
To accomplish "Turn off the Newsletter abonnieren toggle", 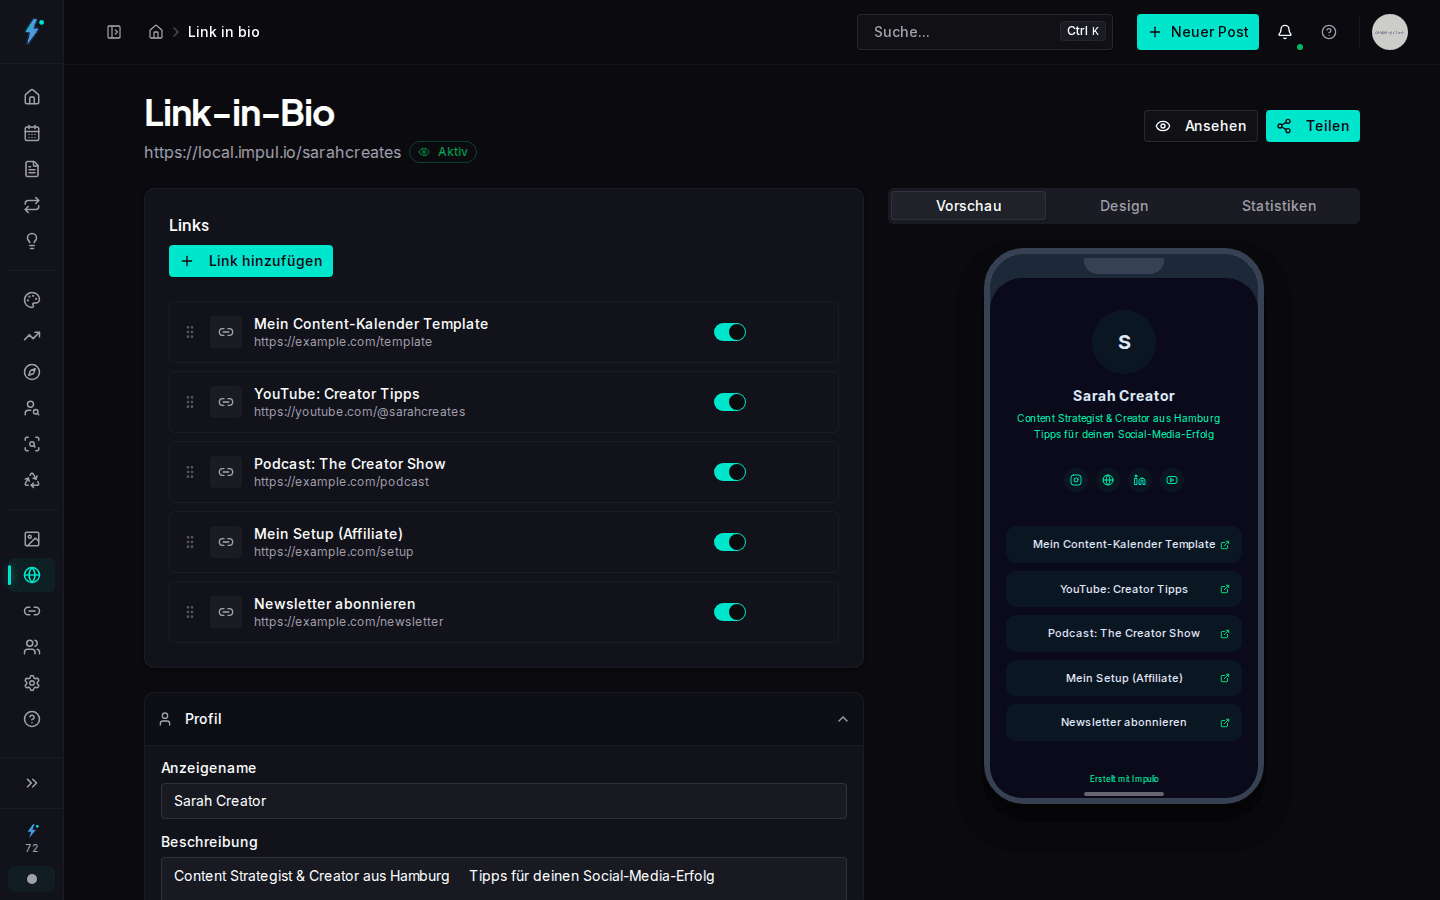I will coord(730,612).
